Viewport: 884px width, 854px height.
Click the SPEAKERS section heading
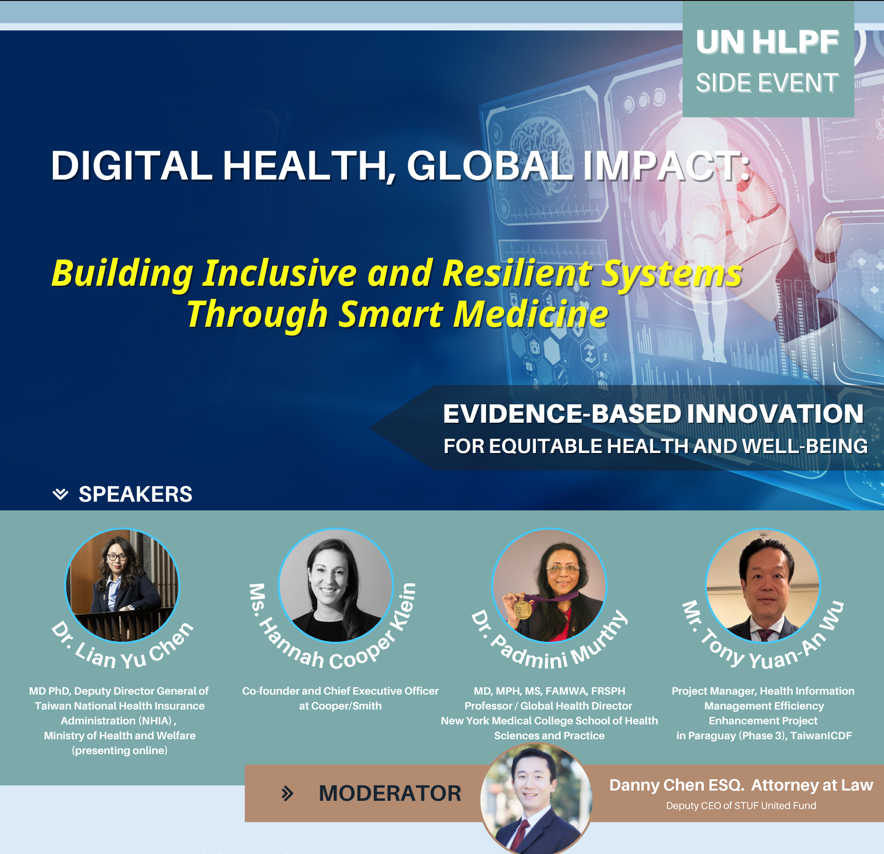135,494
